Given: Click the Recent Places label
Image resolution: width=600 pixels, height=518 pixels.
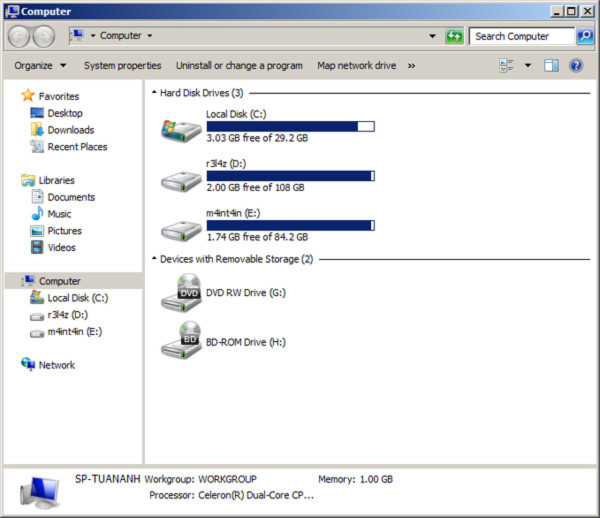Looking at the screenshot, I should tap(77, 147).
